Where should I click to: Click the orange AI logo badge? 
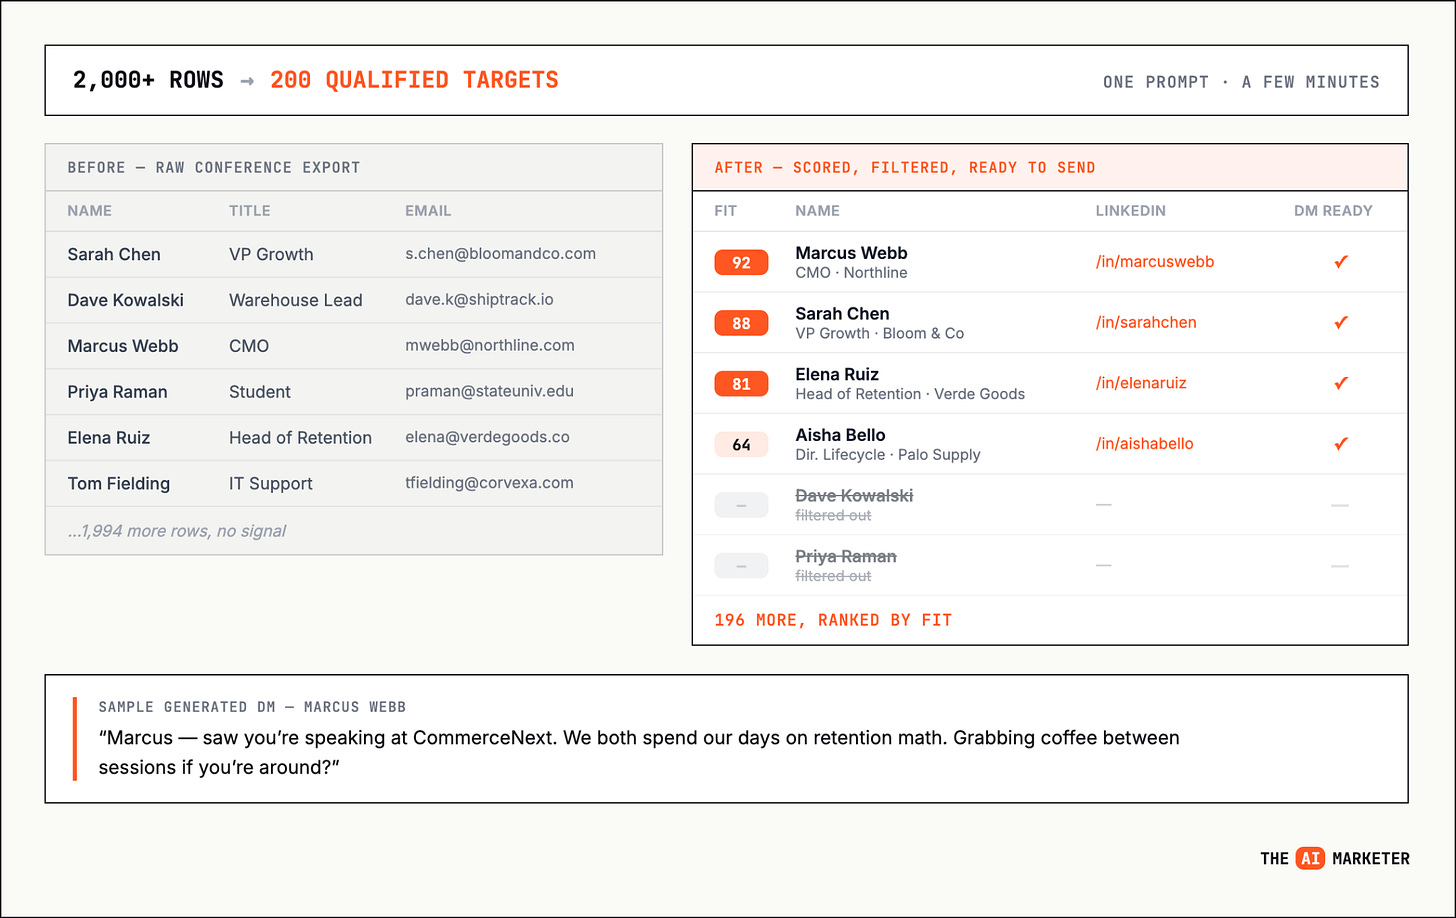tap(1310, 858)
